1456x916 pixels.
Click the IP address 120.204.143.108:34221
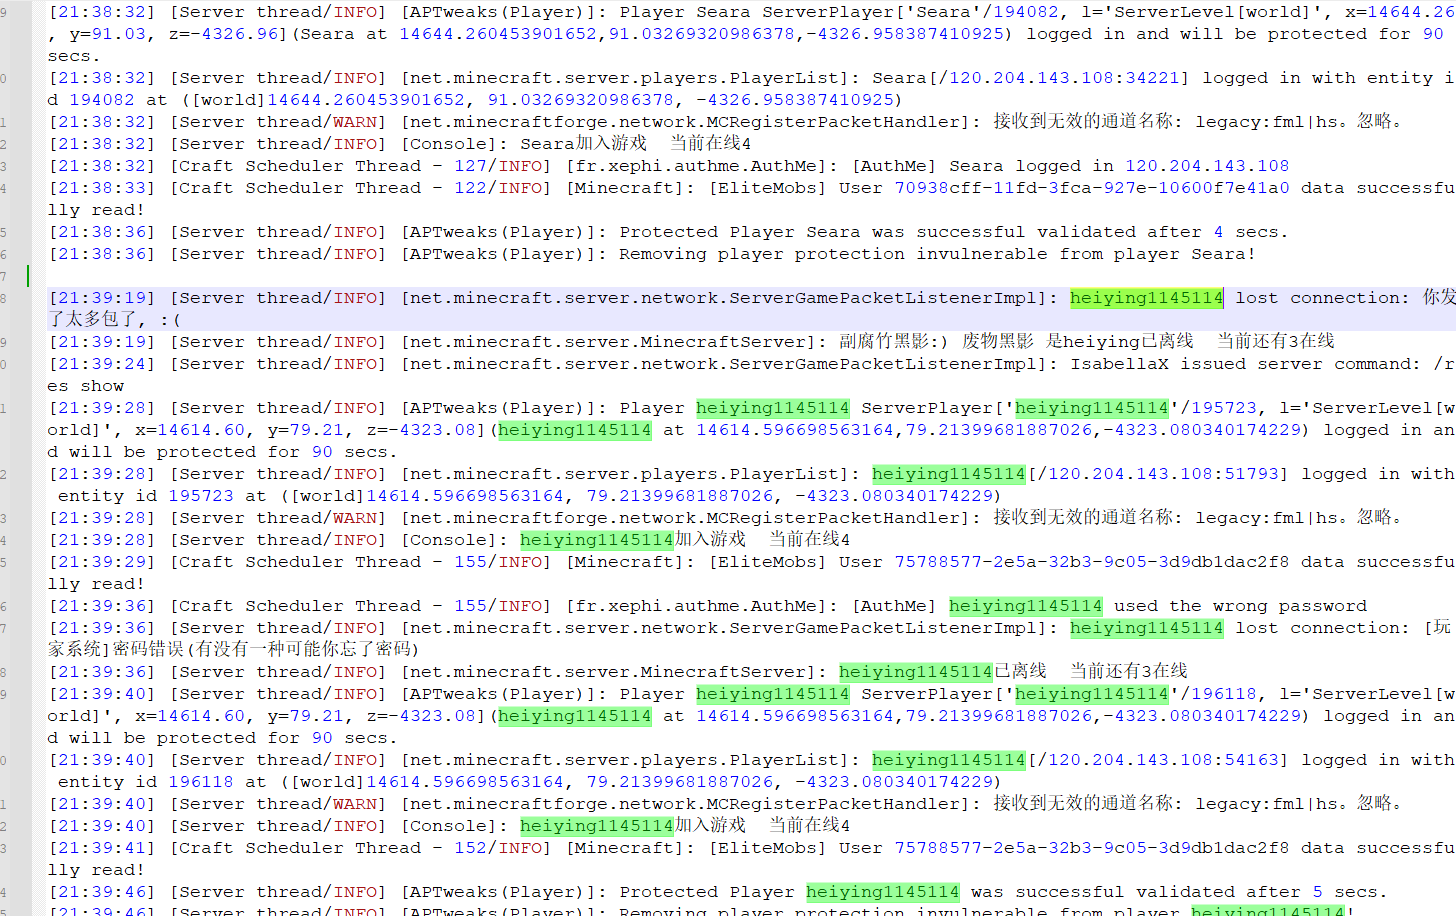coord(1064,78)
